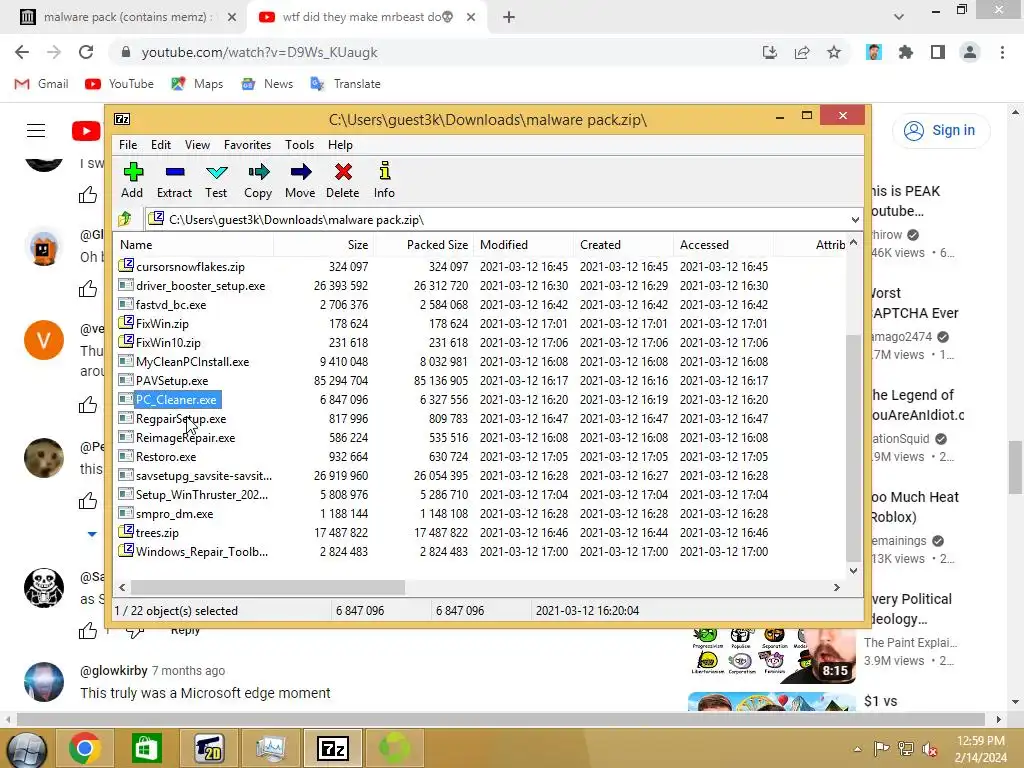This screenshot has width=1024, height=768.
Task: Click the share page icon in address bar
Action: (802, 52)
